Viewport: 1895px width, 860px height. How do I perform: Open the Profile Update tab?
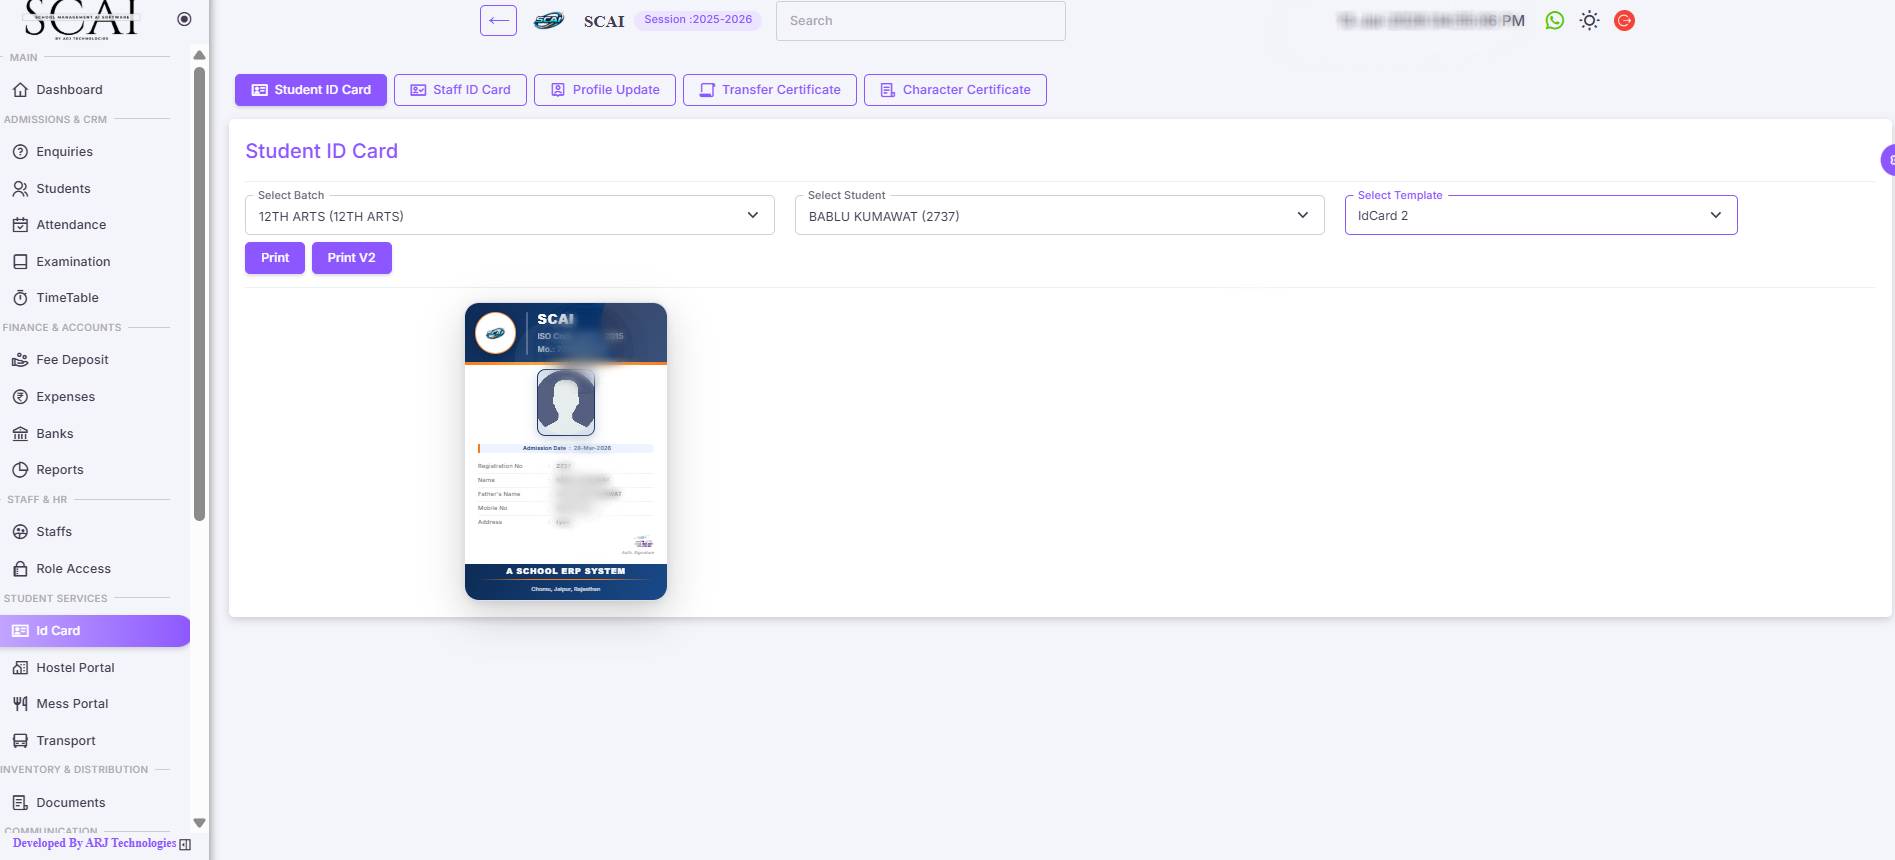(x=605, y=90)
